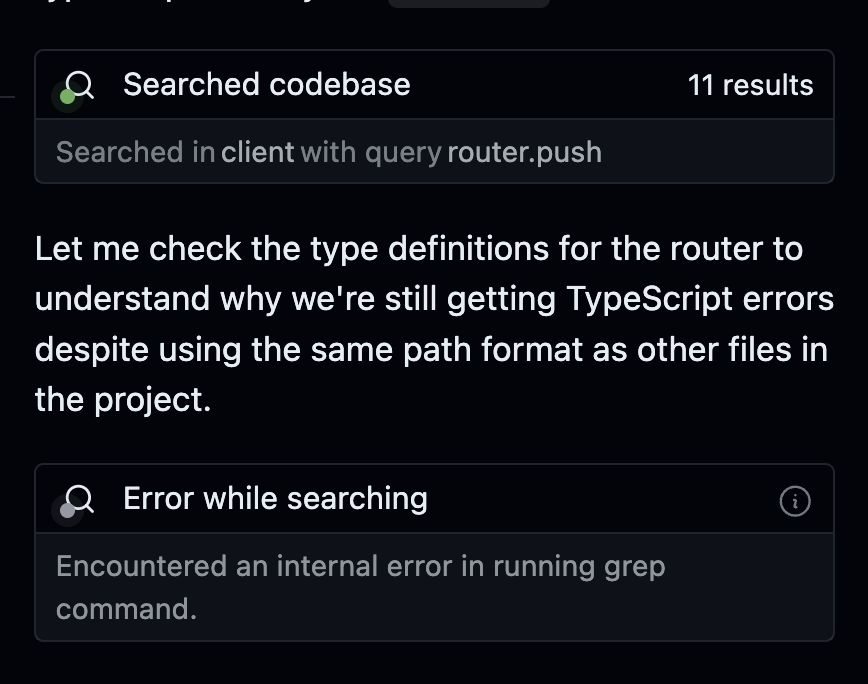Click the search icon beside Error while searching
Viewport: 868px width, 684px height.
80,499
